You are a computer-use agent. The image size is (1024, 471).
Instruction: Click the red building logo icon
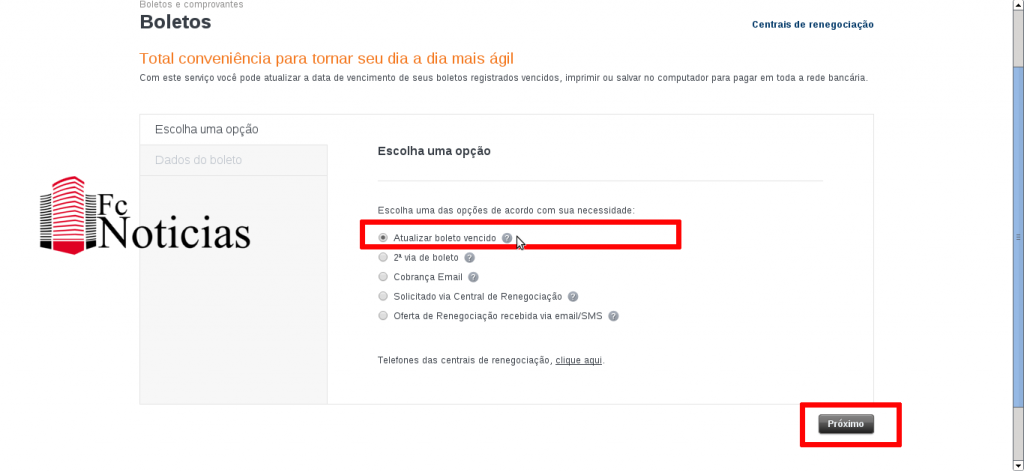click(64, 214)
